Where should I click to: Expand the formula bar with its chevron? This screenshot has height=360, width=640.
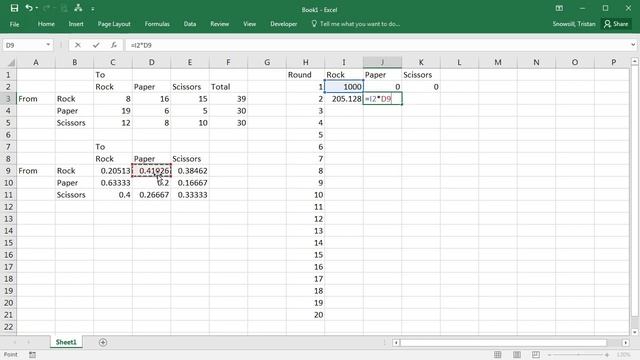633,45
